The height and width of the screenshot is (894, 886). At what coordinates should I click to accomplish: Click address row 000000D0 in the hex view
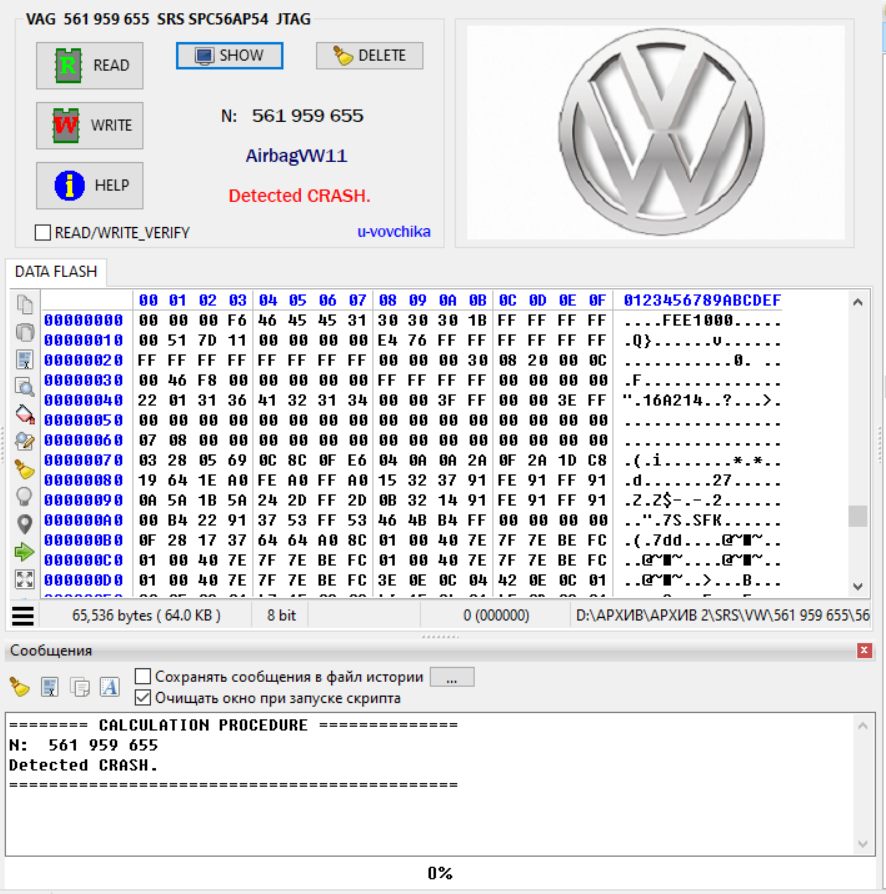(x=84, y=580)
